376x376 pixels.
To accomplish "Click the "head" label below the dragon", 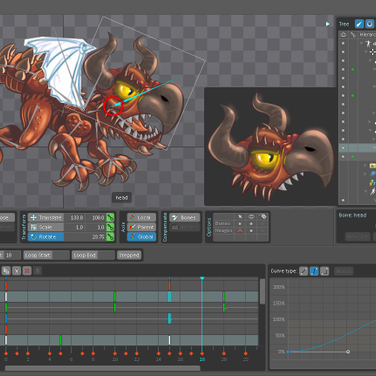I will (121, 198).
